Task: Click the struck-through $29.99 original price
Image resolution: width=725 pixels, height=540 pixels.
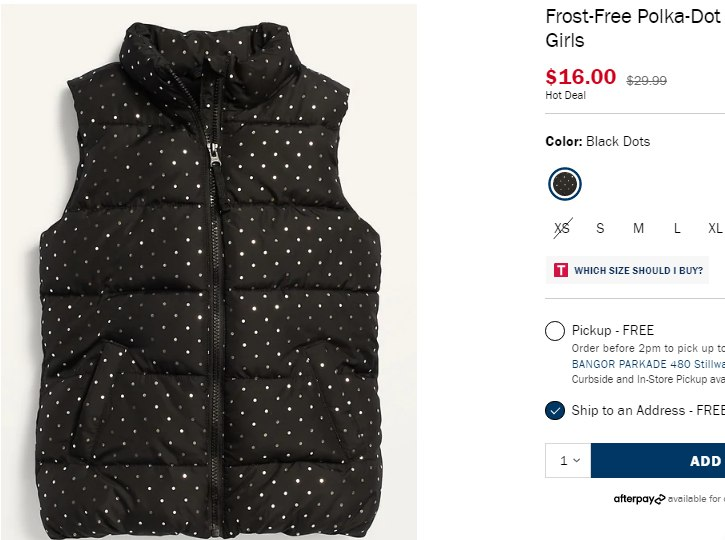Action: coord(647,80)
